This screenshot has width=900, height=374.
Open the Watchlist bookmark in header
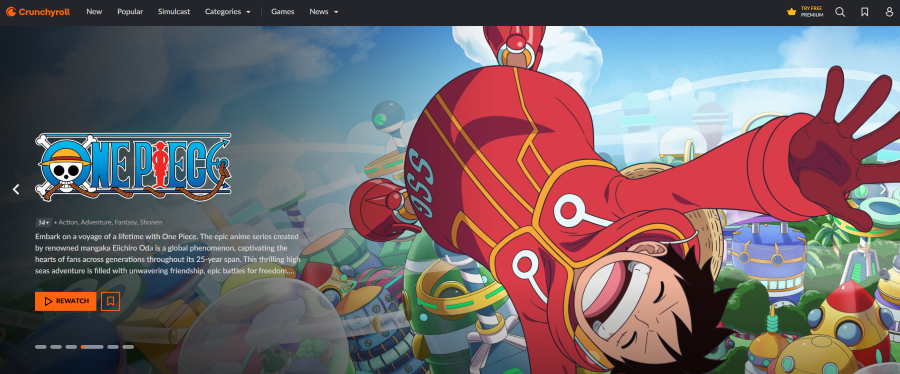tap(864, 12)
